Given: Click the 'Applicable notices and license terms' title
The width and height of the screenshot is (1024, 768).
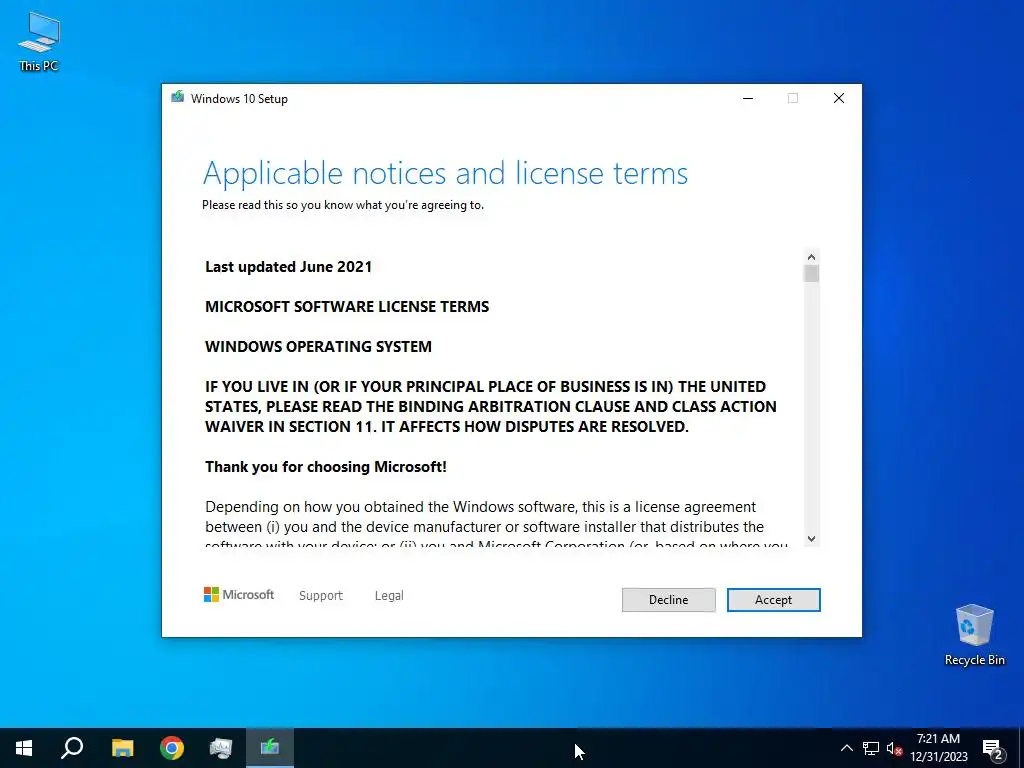Looking at the screenshot, I should click(445, 174).
